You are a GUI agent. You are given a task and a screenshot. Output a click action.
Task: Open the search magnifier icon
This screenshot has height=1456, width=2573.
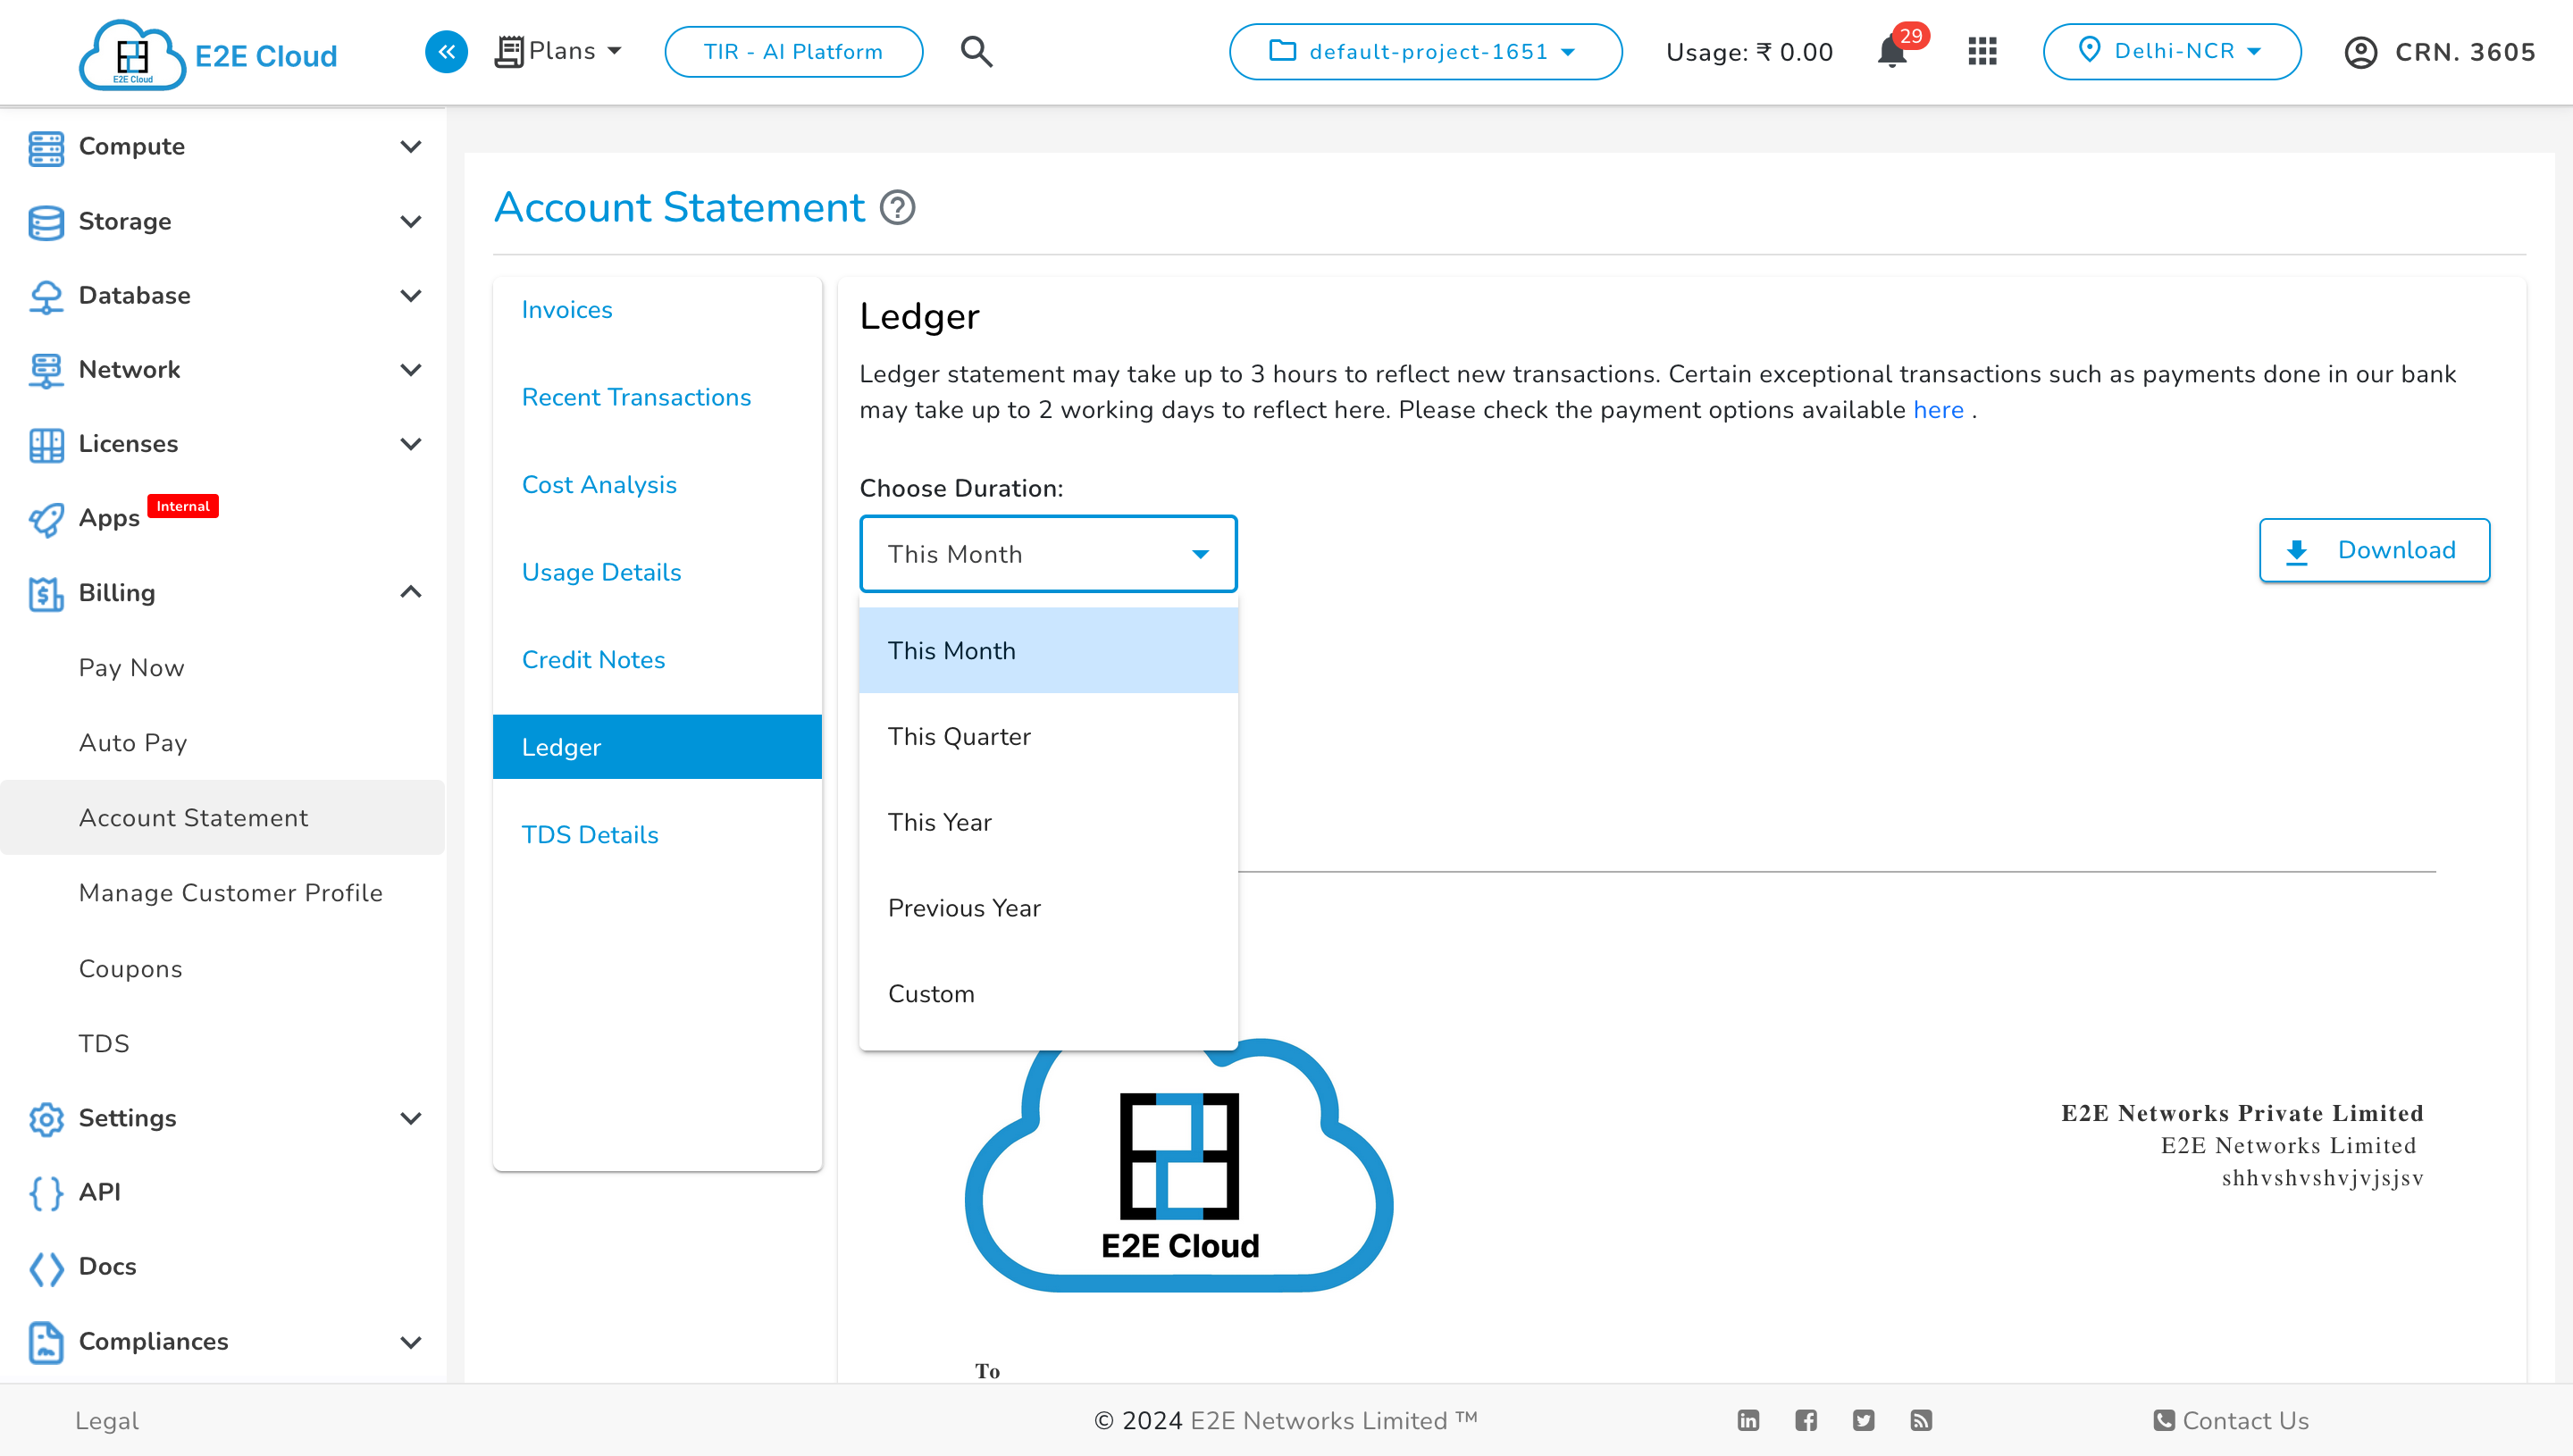point(976,51)
